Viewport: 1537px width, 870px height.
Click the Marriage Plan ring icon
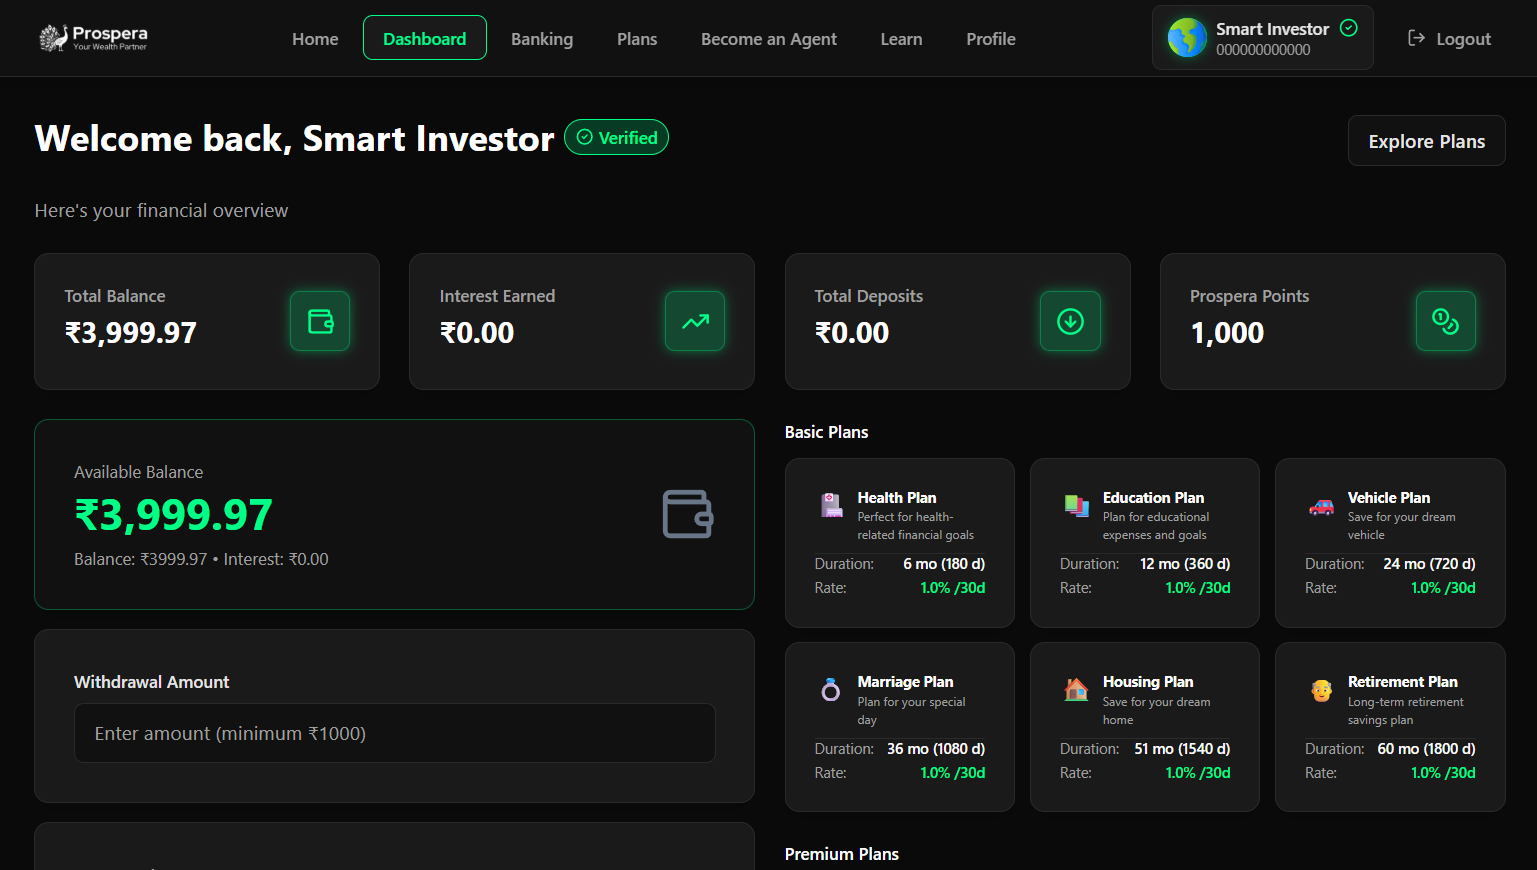tap(831, 690)
